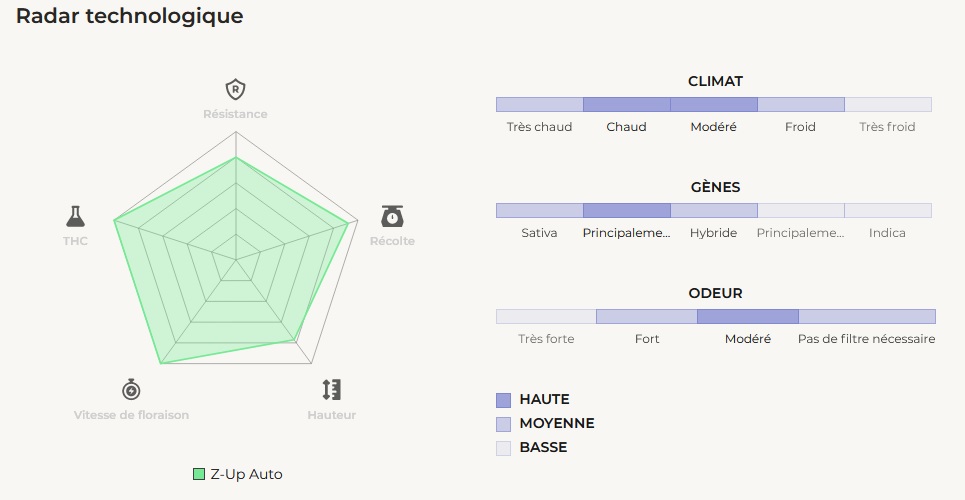The width and height of the screenshot is (965, 500).
Task: Click the Pas de filtre nécessaire label
Action: pos(866,339)
